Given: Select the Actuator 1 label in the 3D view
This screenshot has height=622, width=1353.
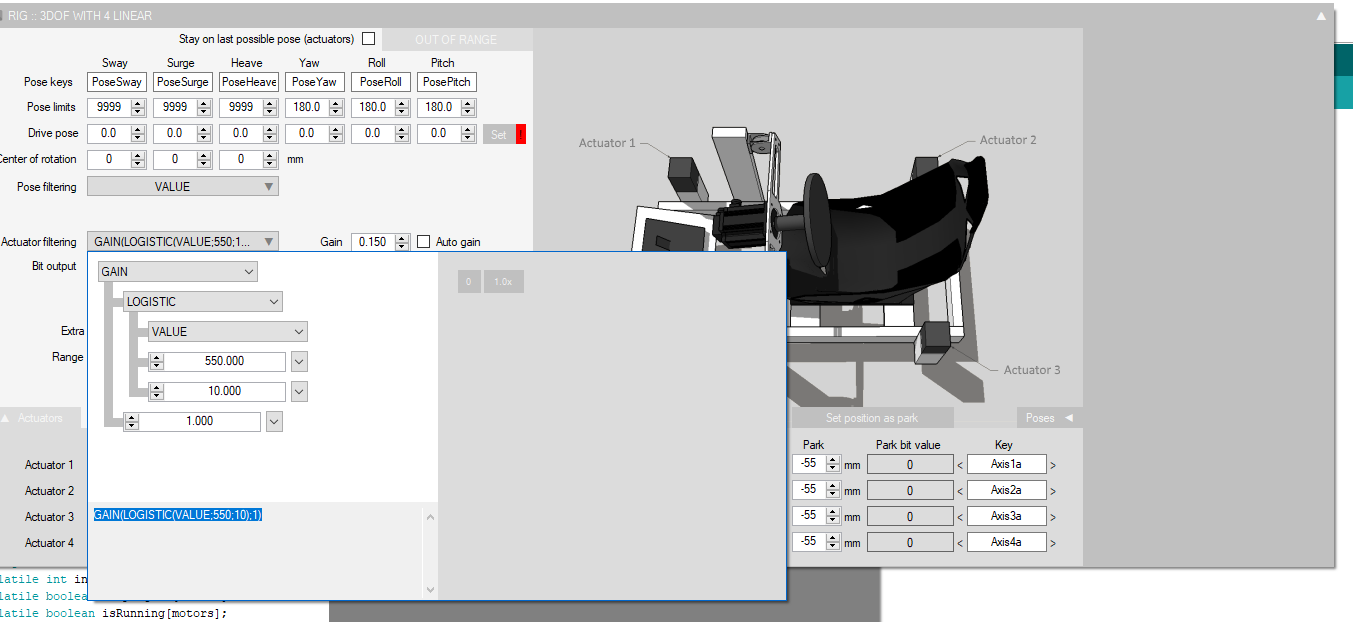Looking at the screenshot, I should [x=607, y=143].
